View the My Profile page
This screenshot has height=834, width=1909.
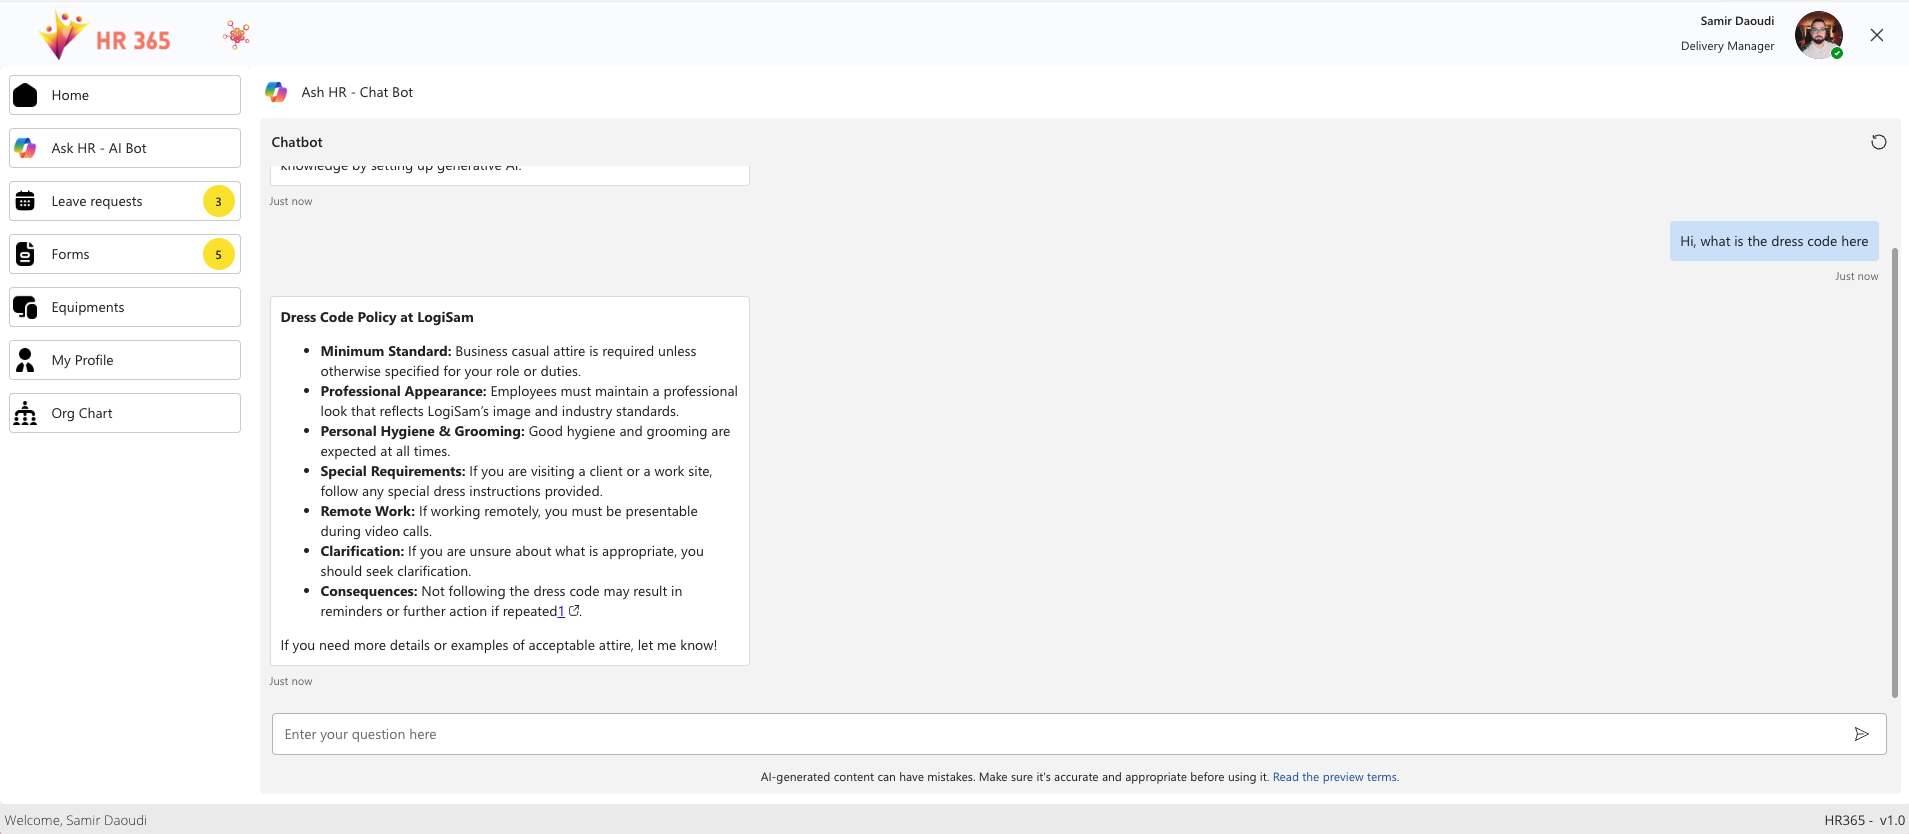125,360
